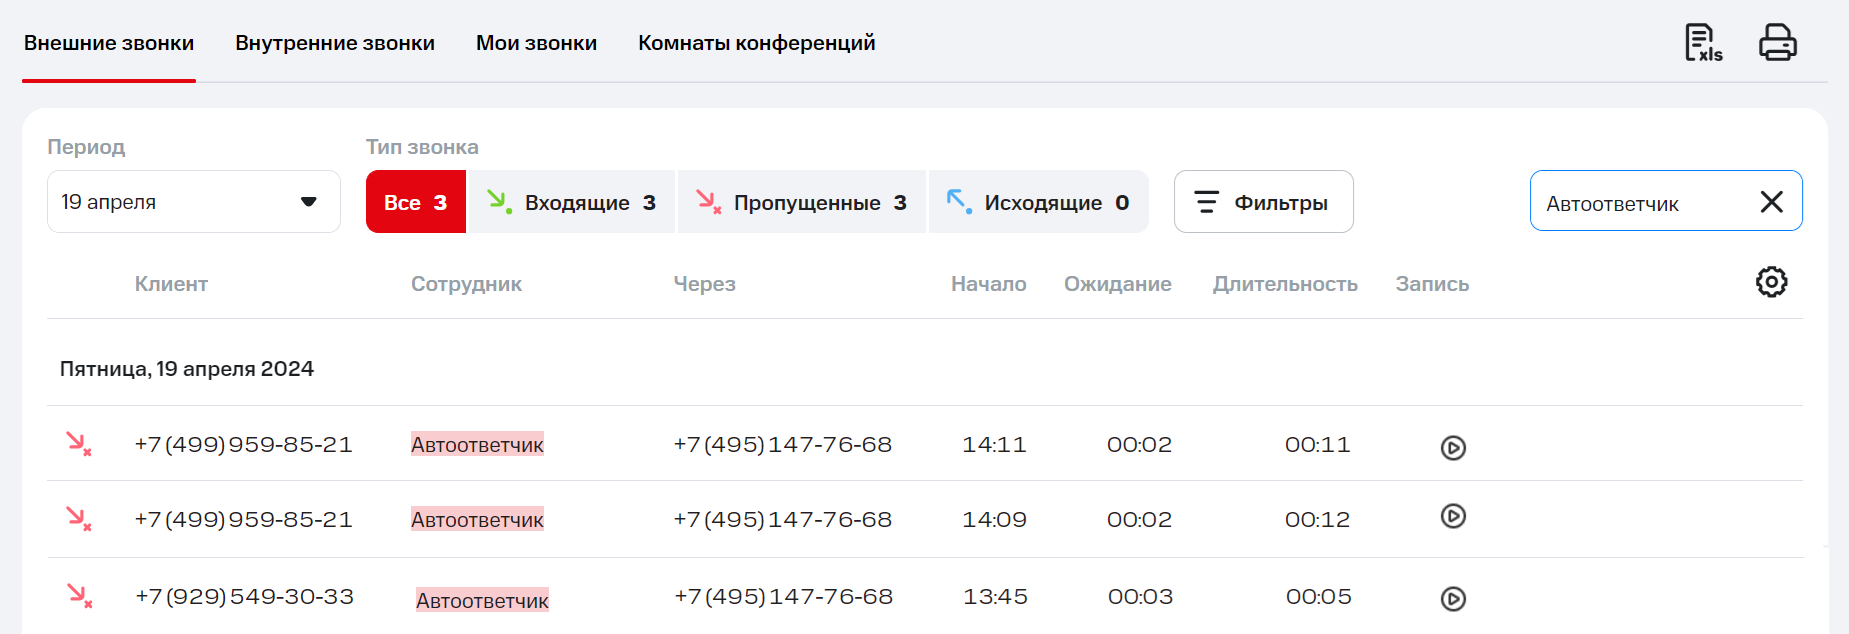1849x634 pixels.
Task: Click client number +7(929)549-30-33
Action: 244,597
